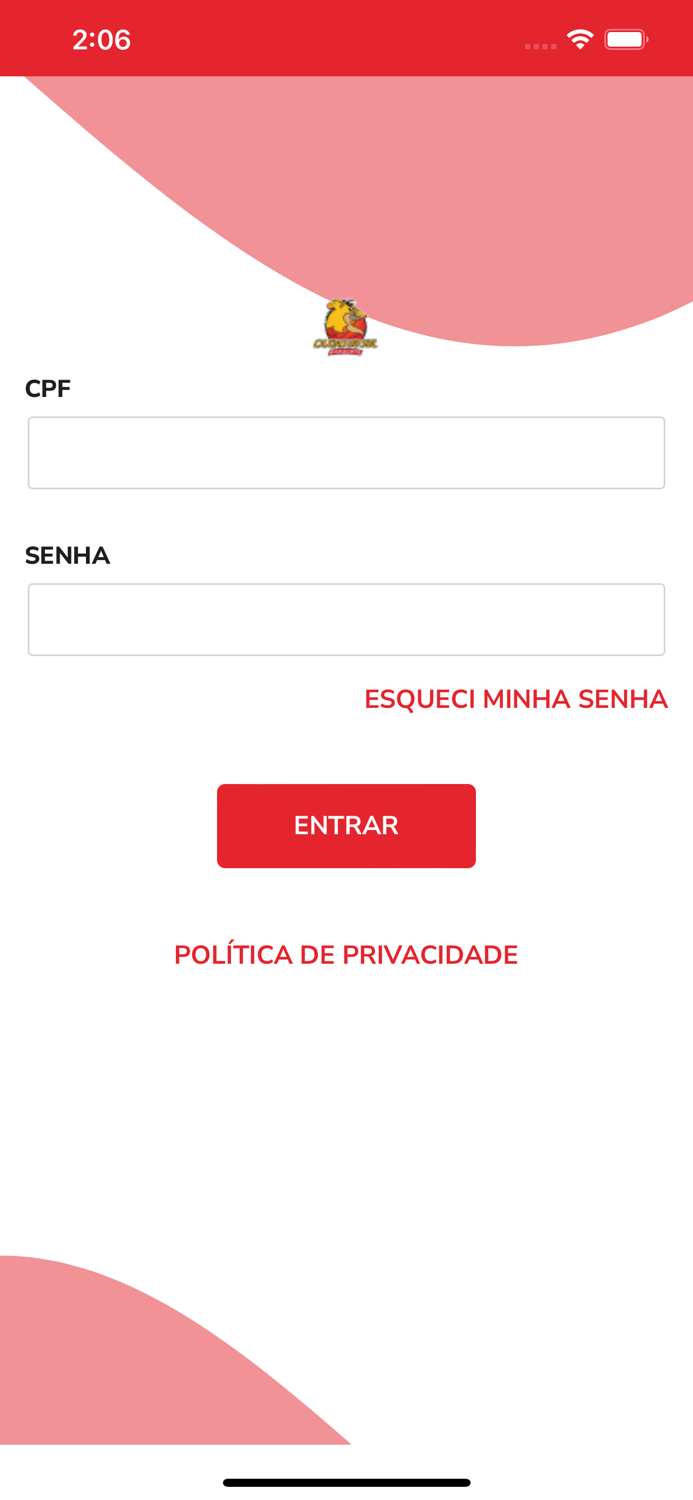693x1500 pixels.
Task: Click the cellular signal dots indicator
Action: 541,44
